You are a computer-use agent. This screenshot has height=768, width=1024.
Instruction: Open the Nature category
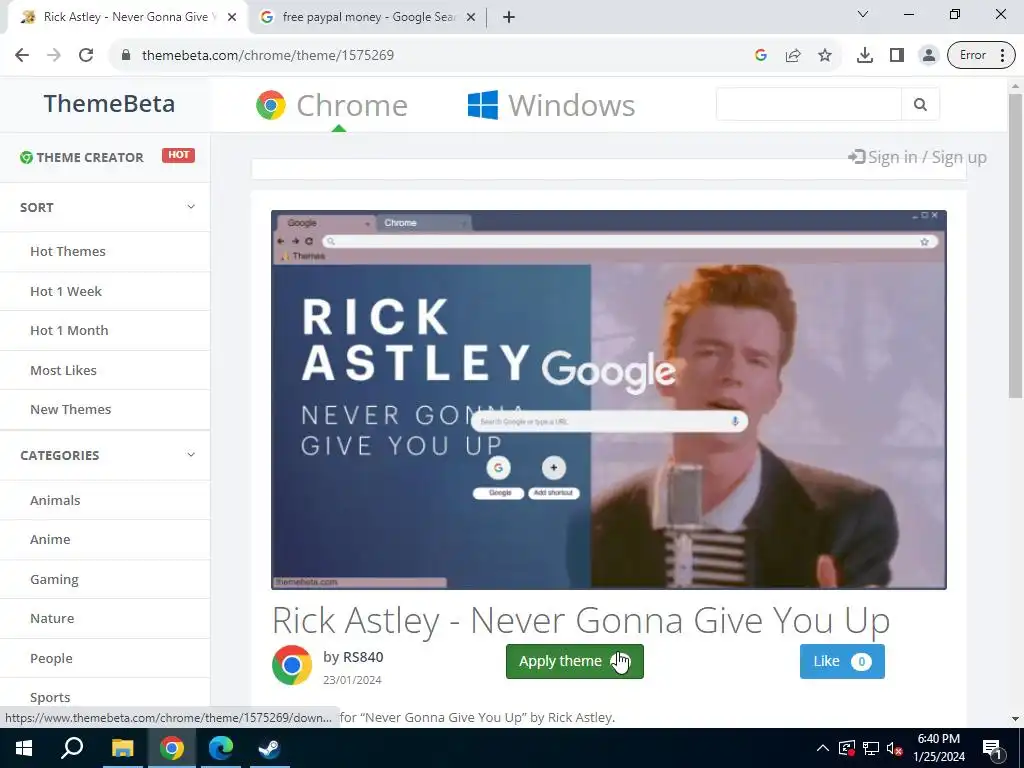pos(52,618)
